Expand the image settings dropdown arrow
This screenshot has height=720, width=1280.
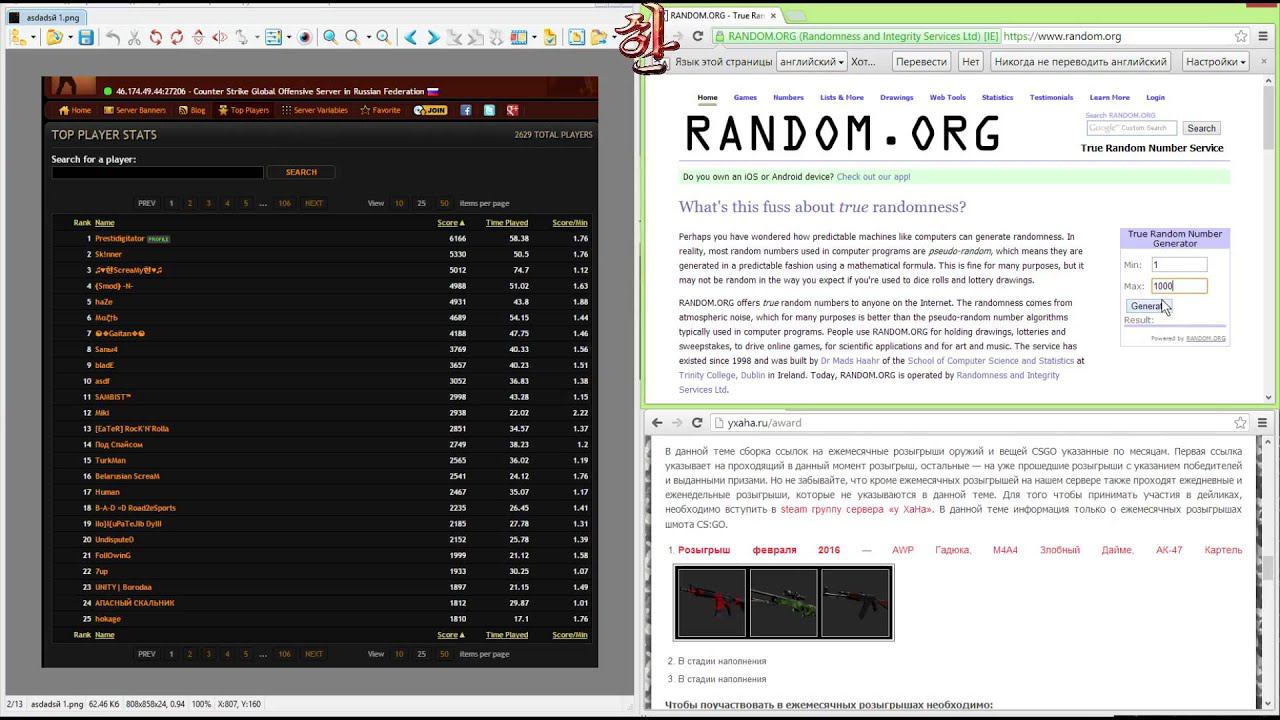pyautogui.click(x=287, y=38)
